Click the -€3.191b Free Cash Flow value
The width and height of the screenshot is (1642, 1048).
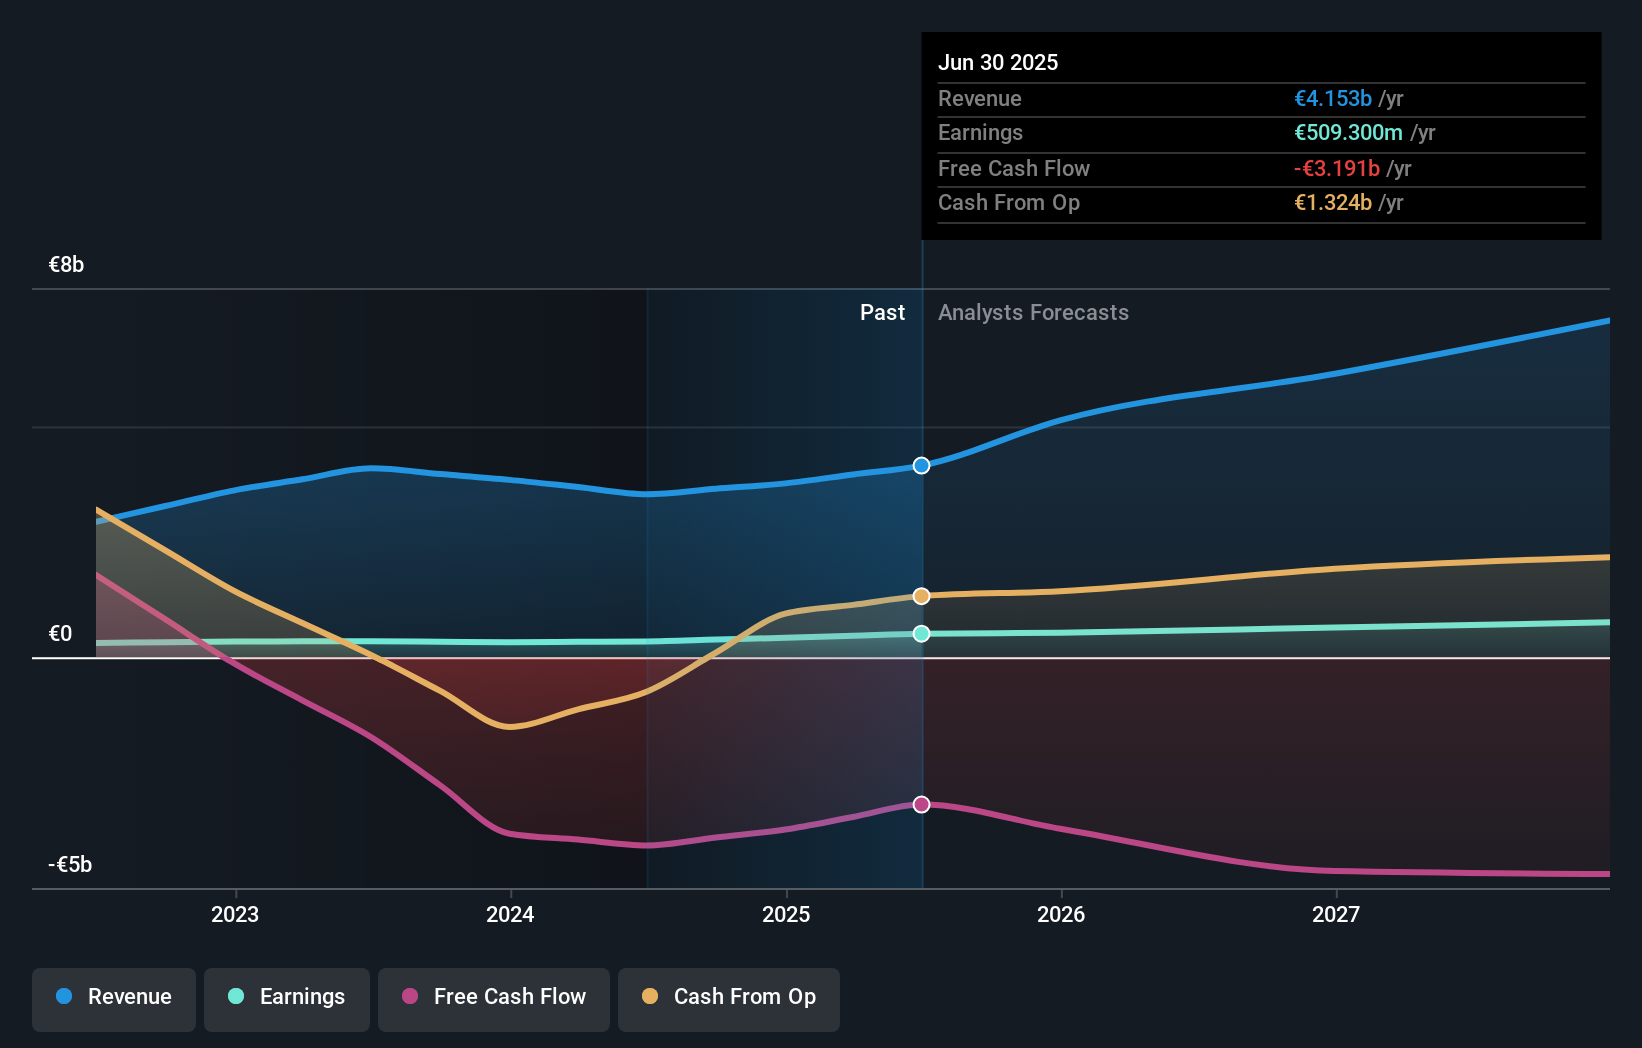pos(1337,168)
